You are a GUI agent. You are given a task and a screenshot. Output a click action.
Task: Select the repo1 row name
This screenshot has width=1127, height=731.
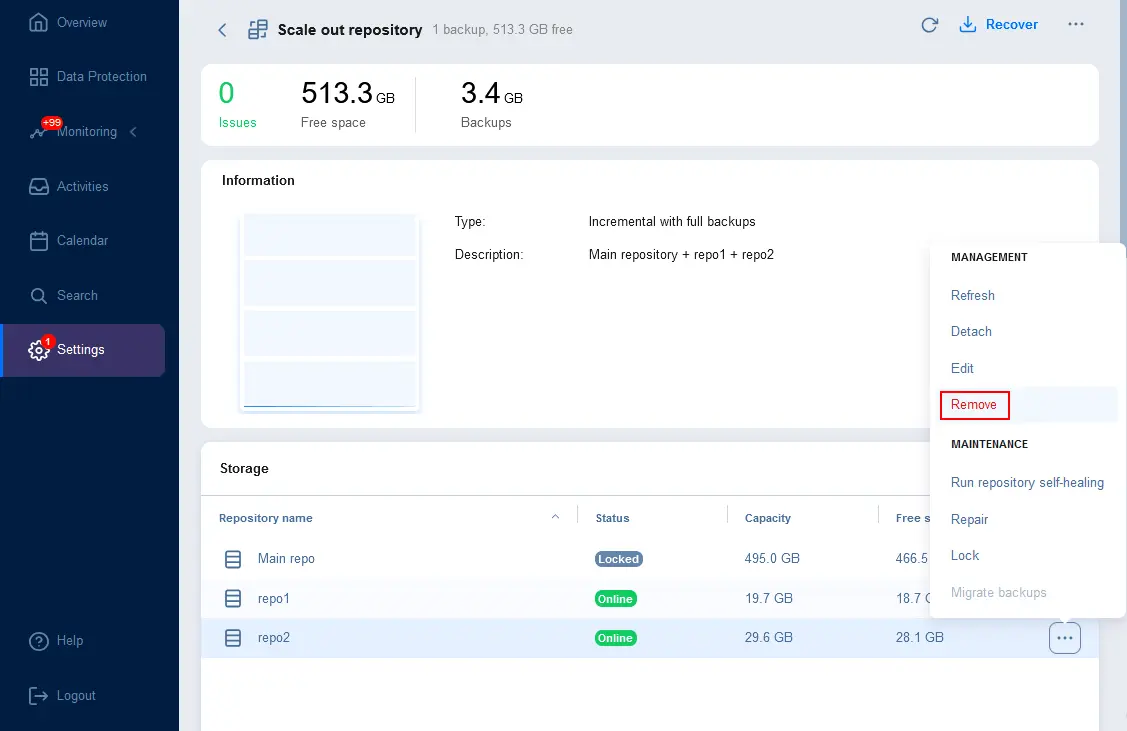(274, 599)
